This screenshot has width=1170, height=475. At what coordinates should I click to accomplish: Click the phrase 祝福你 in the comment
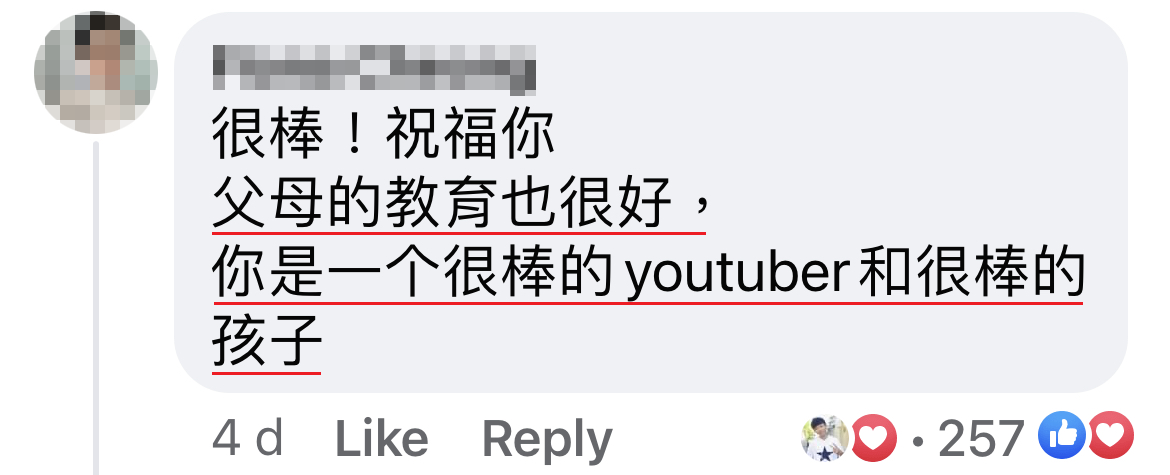469,138
